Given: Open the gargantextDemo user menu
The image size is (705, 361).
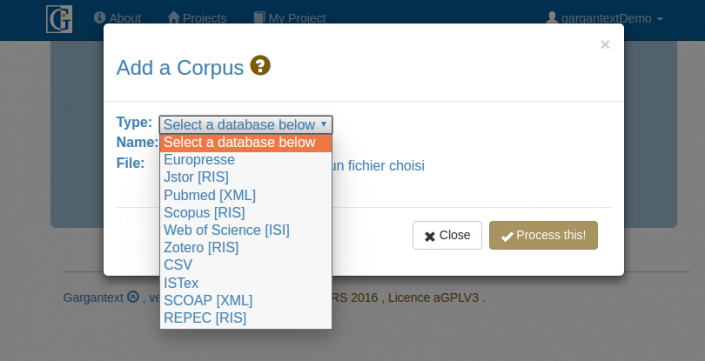Looking at the screenshot, I should [604, 18].
